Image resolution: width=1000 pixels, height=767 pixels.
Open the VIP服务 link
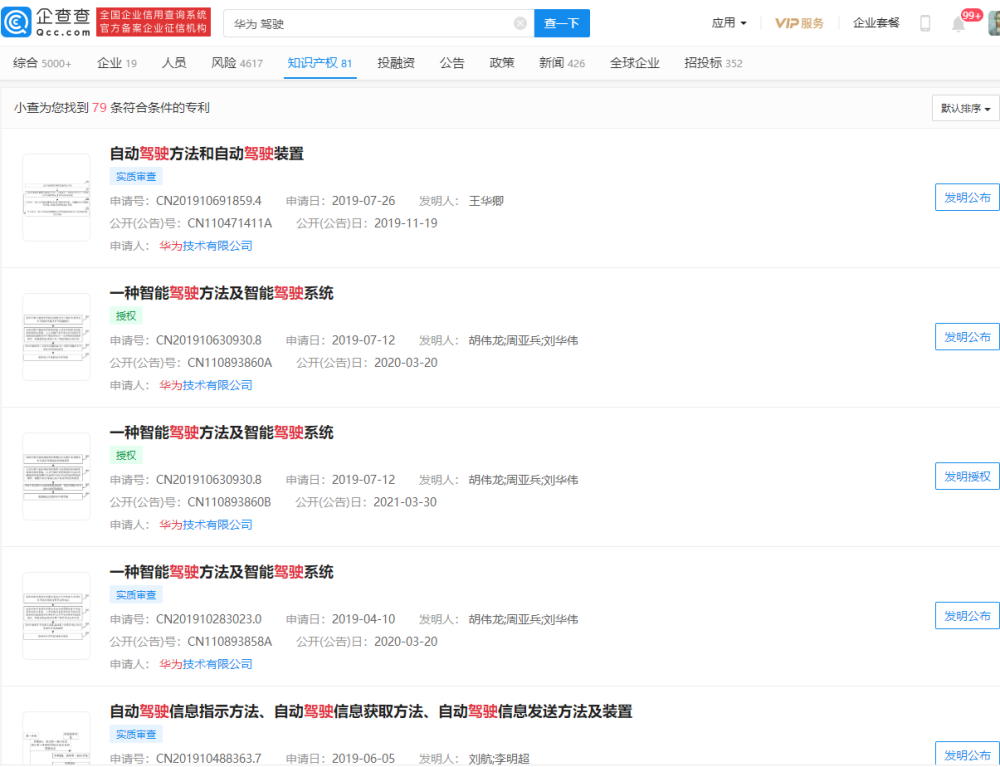click(x=799, y=23)
